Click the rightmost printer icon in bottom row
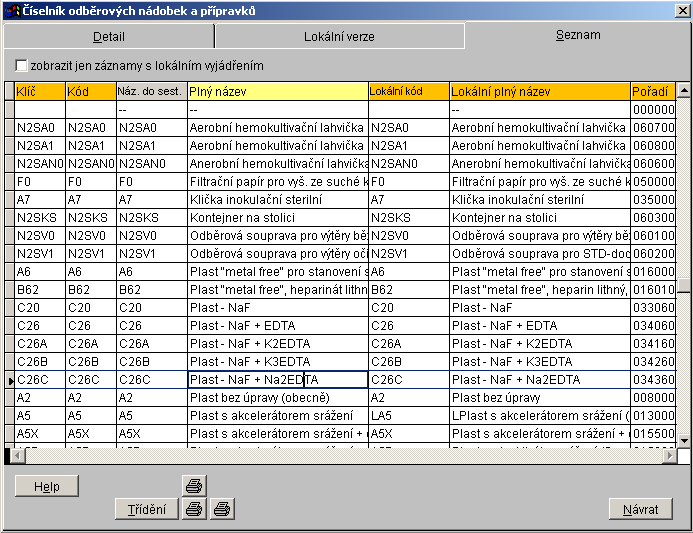Image resolution: width=693 pixels, height=533 pixels. (222, 509)
